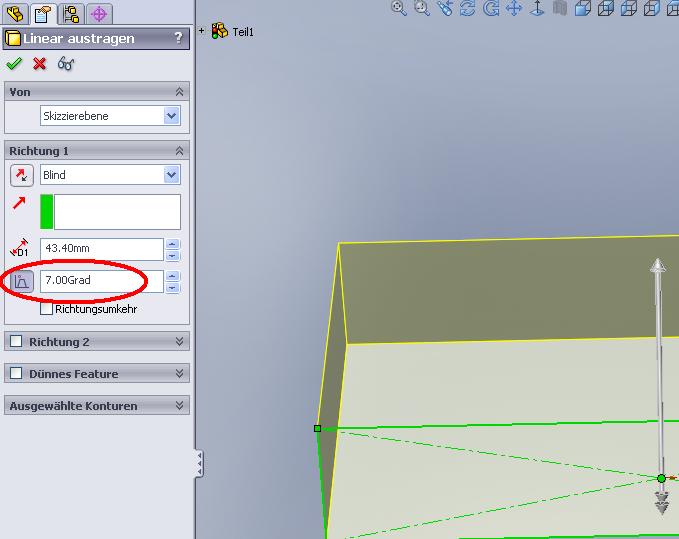679x539 pixels.
Task: Decrease the 43.40mm depth with down spinner
Action: 172,255
